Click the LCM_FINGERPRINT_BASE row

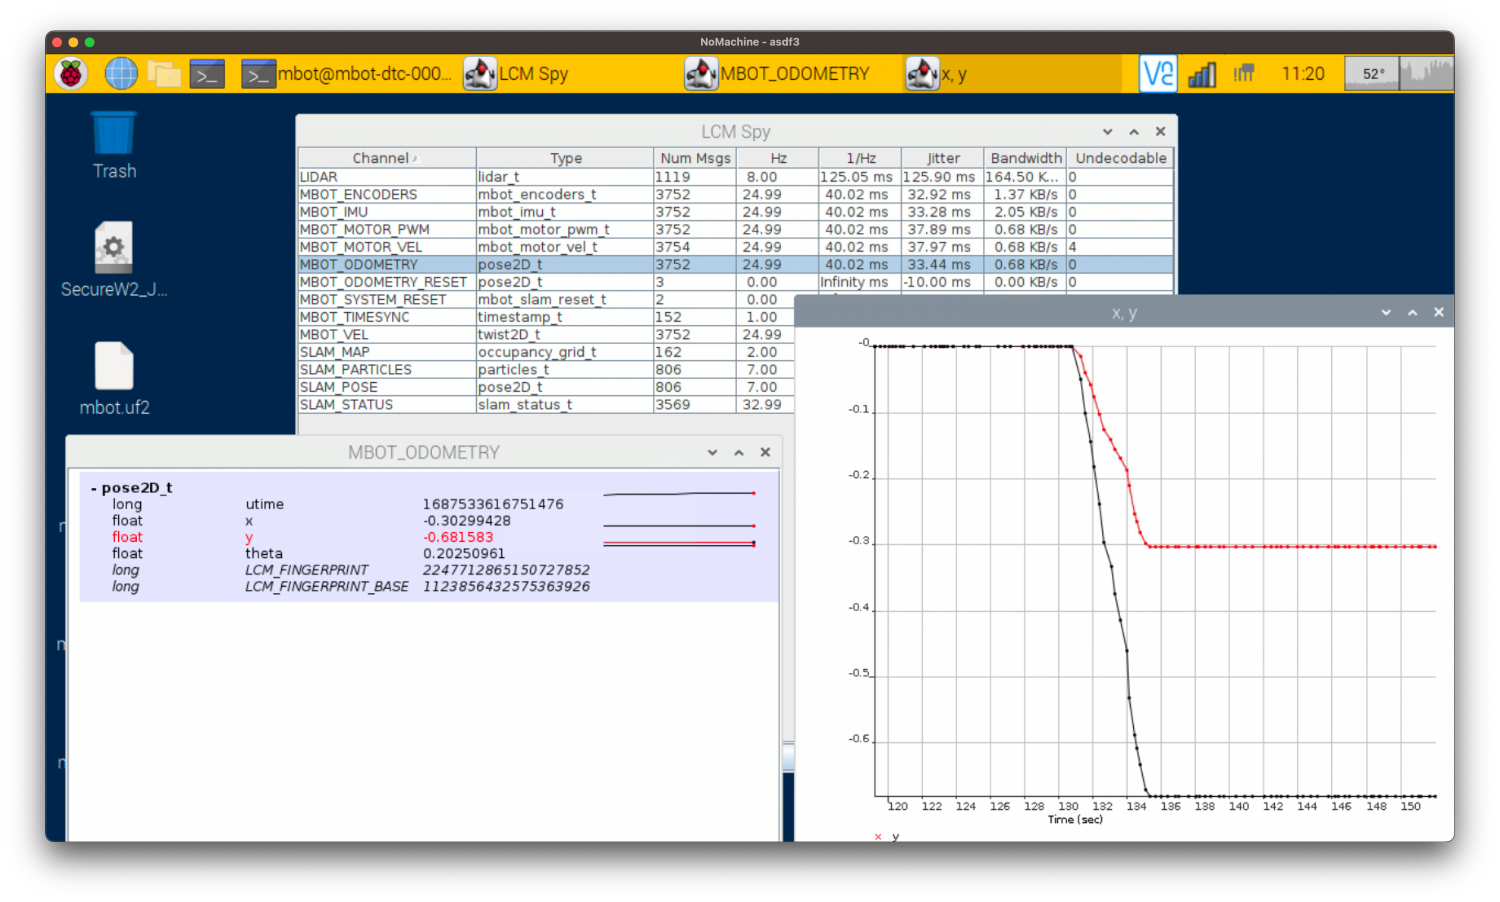pos(428,586)
